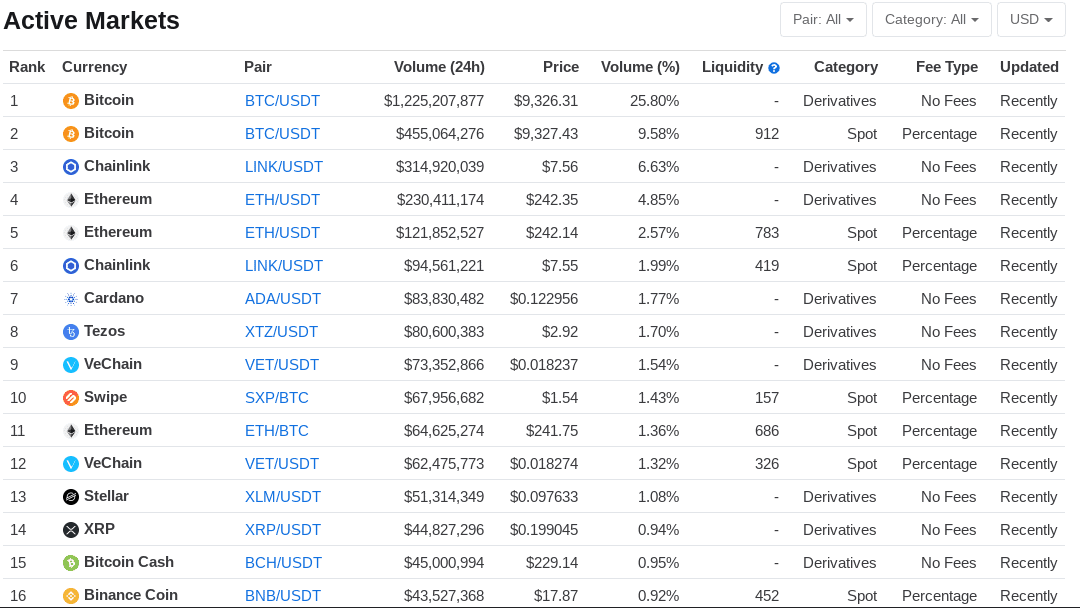
Task: Click the Rank column header
Action: tap(27, 67)
